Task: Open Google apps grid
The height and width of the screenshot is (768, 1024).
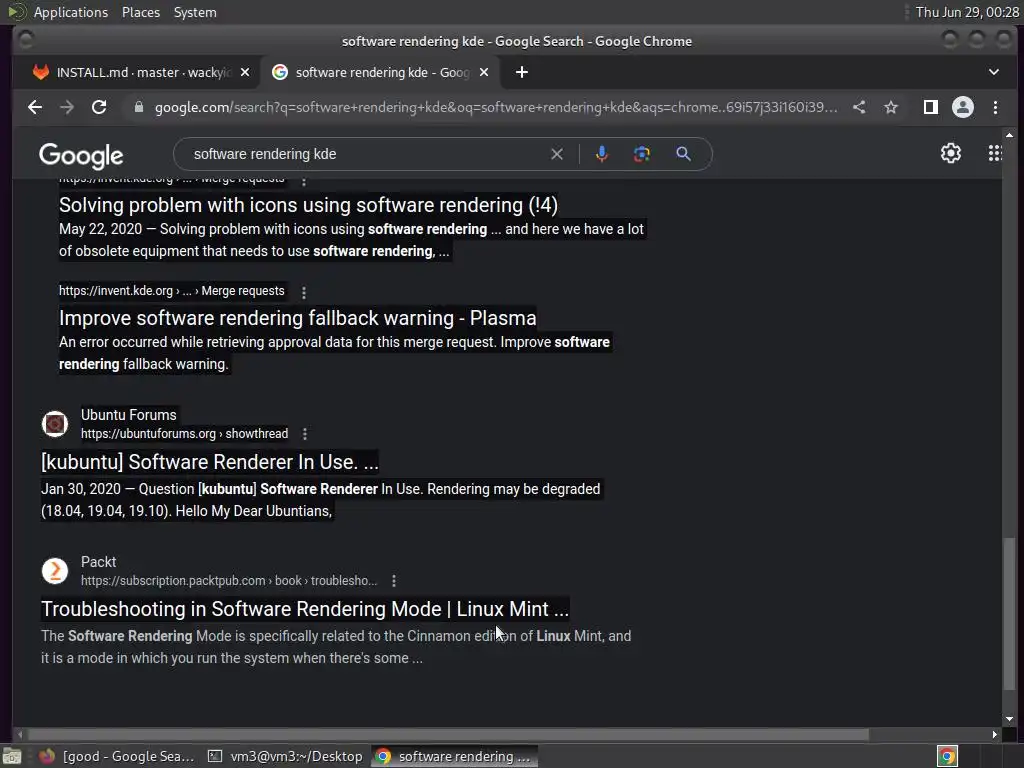Action: 995,153
